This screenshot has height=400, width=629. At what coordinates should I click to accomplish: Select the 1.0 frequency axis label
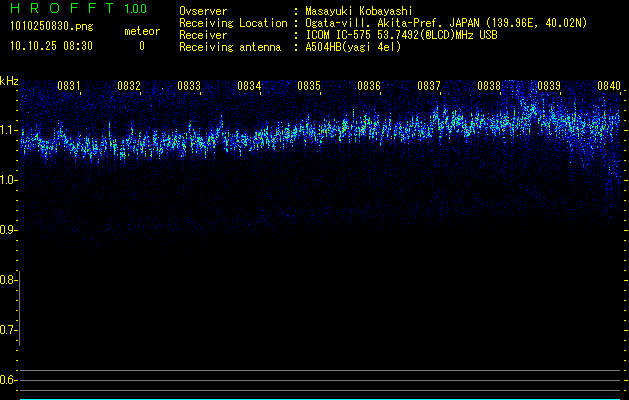point(9,180)
